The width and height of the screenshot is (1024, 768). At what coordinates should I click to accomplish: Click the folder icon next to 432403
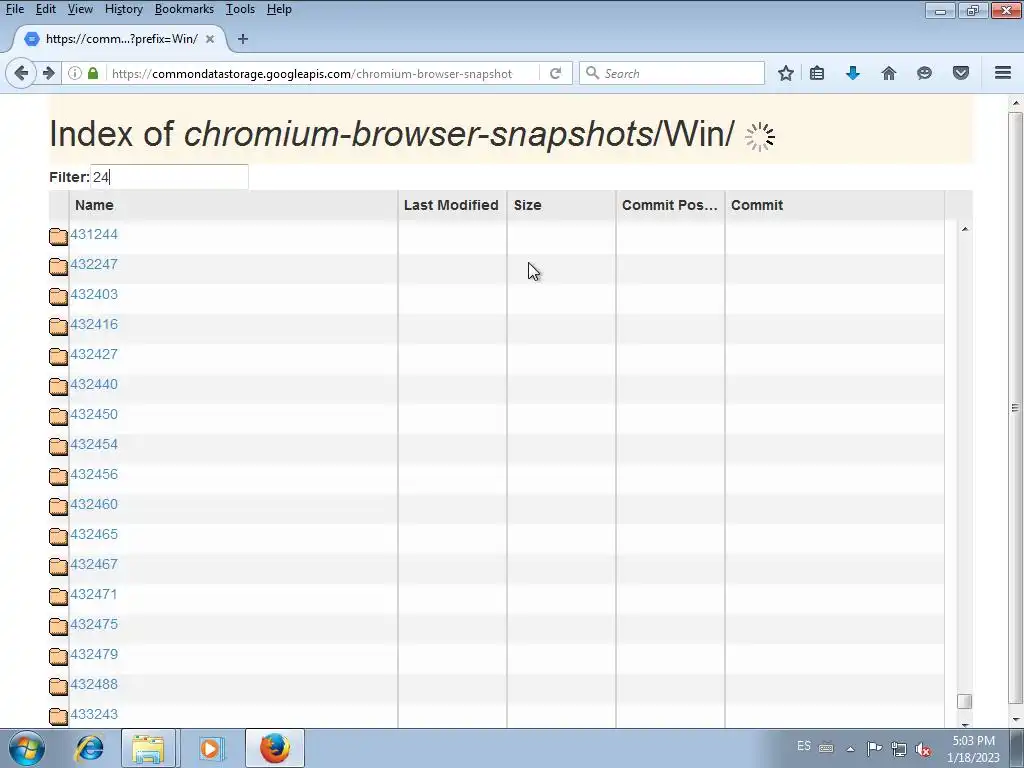[x=59, y=296]
